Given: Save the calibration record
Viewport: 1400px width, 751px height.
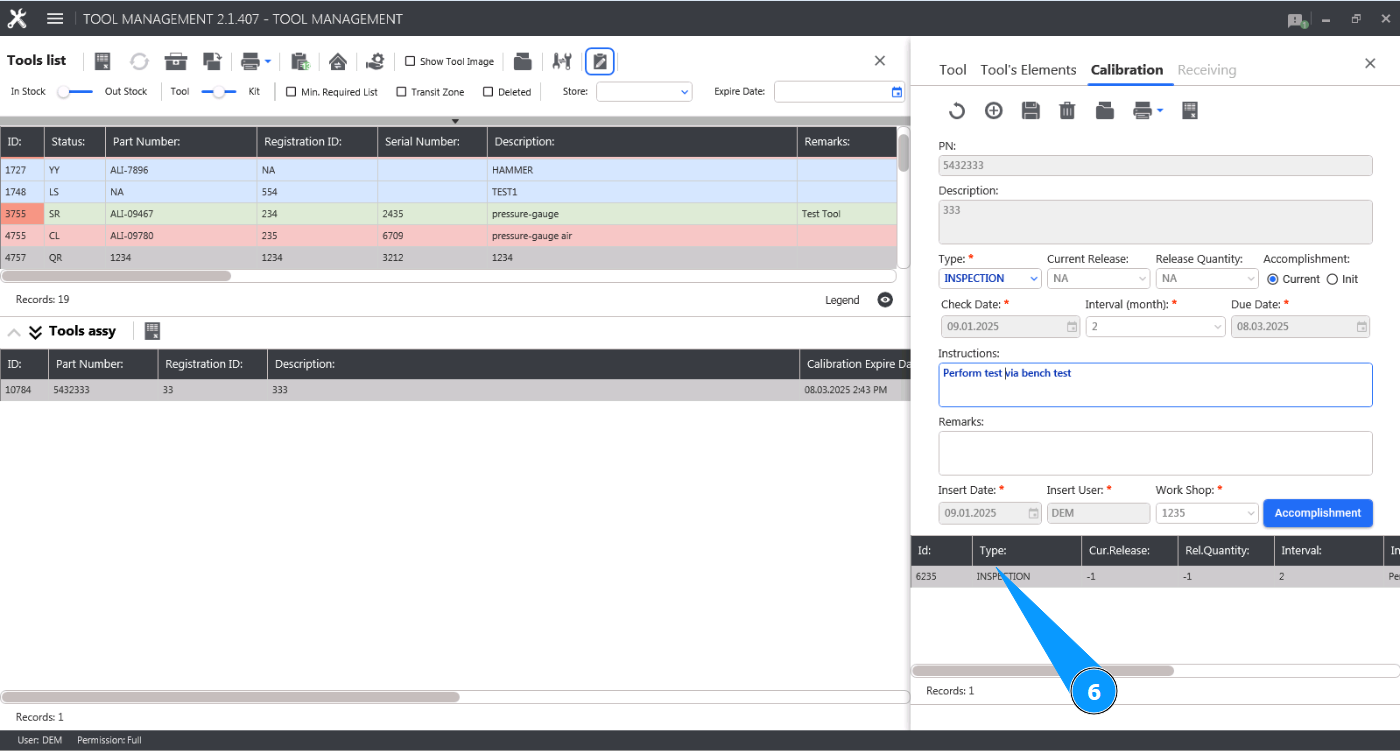Looking at the screenshot, I should [1031, 111].
